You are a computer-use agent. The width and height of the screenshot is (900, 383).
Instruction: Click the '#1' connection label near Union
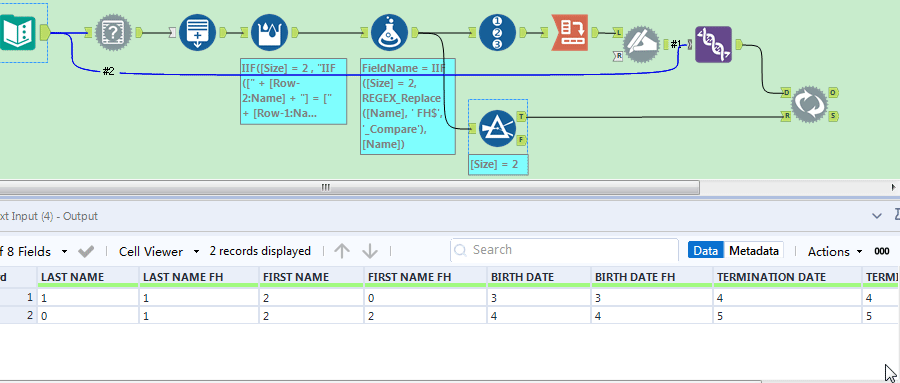676,44
